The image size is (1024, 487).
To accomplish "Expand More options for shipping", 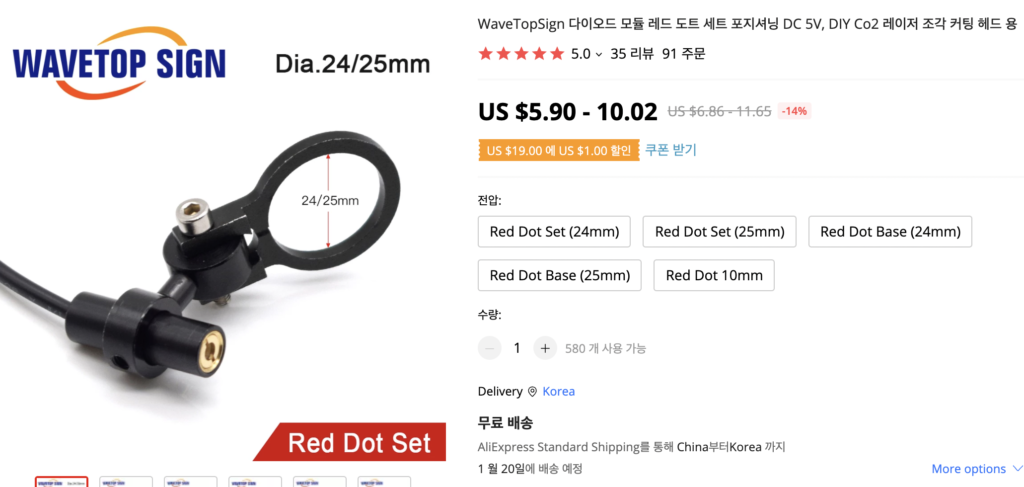I will [x=977, y=469].
